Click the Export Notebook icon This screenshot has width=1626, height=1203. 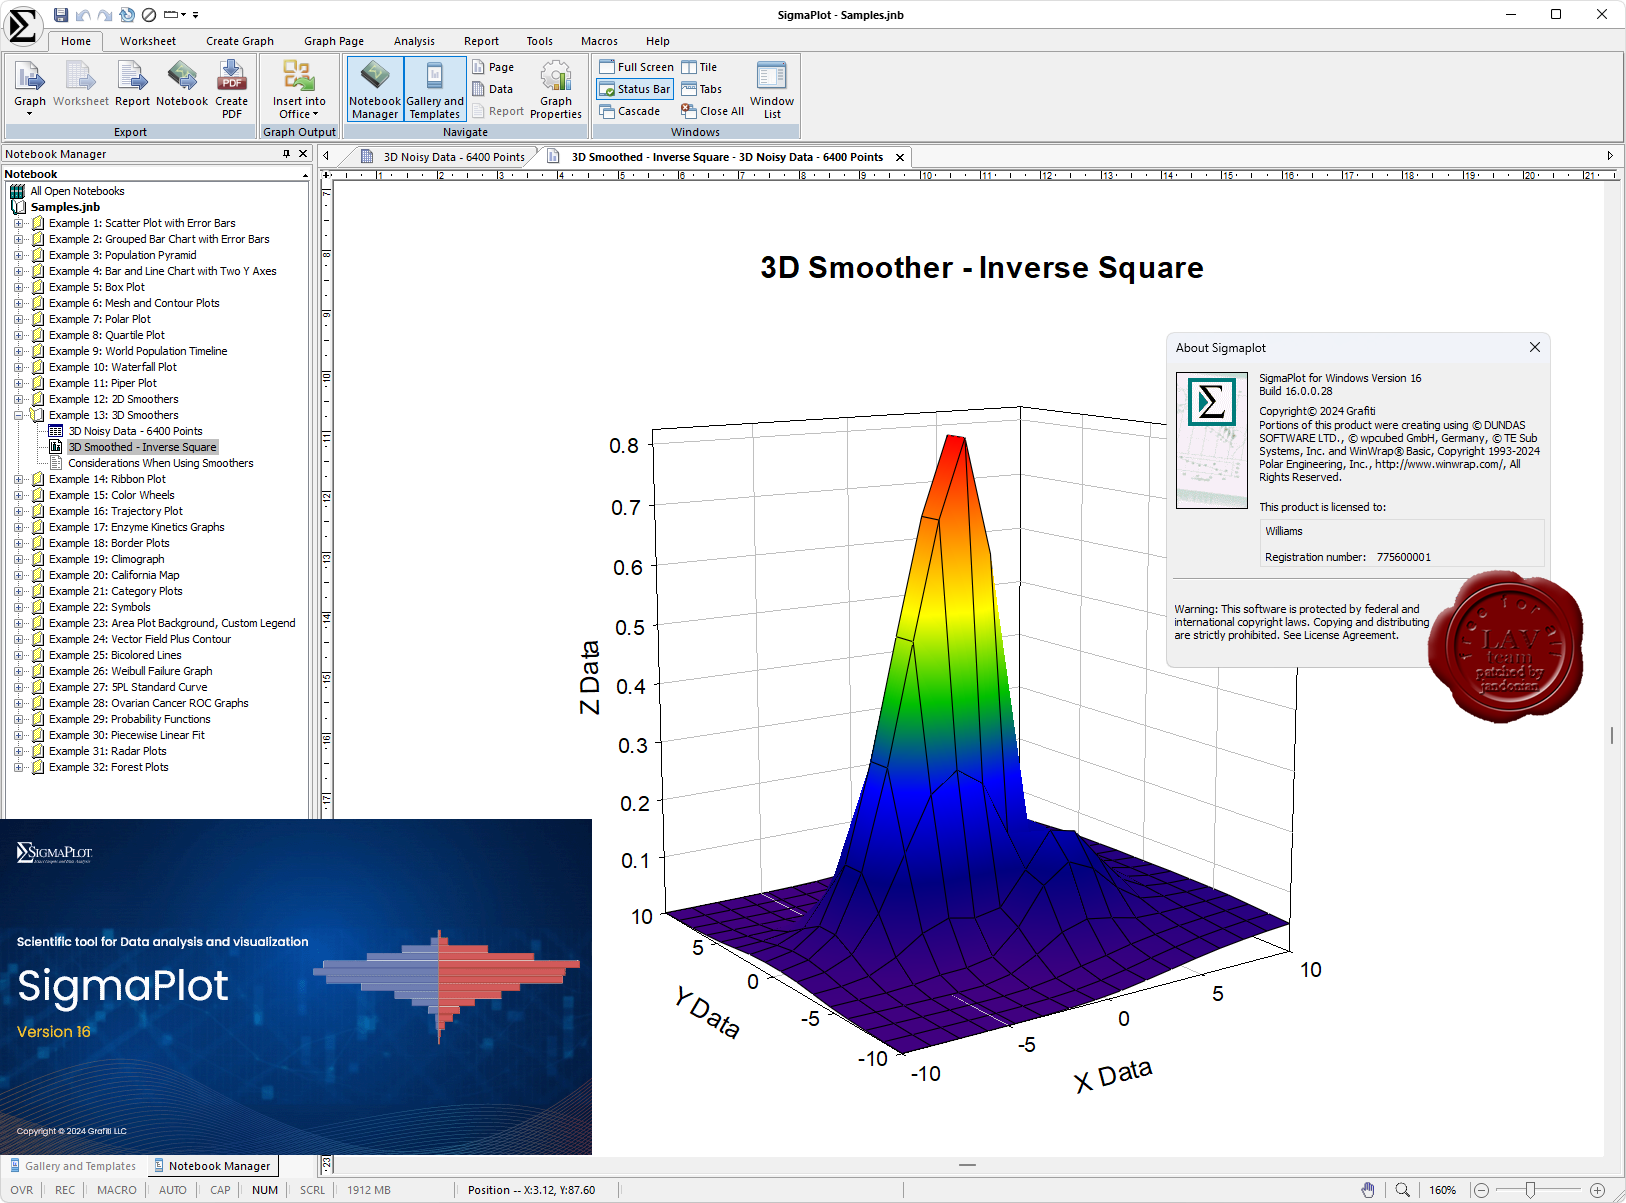click(182, 84)
